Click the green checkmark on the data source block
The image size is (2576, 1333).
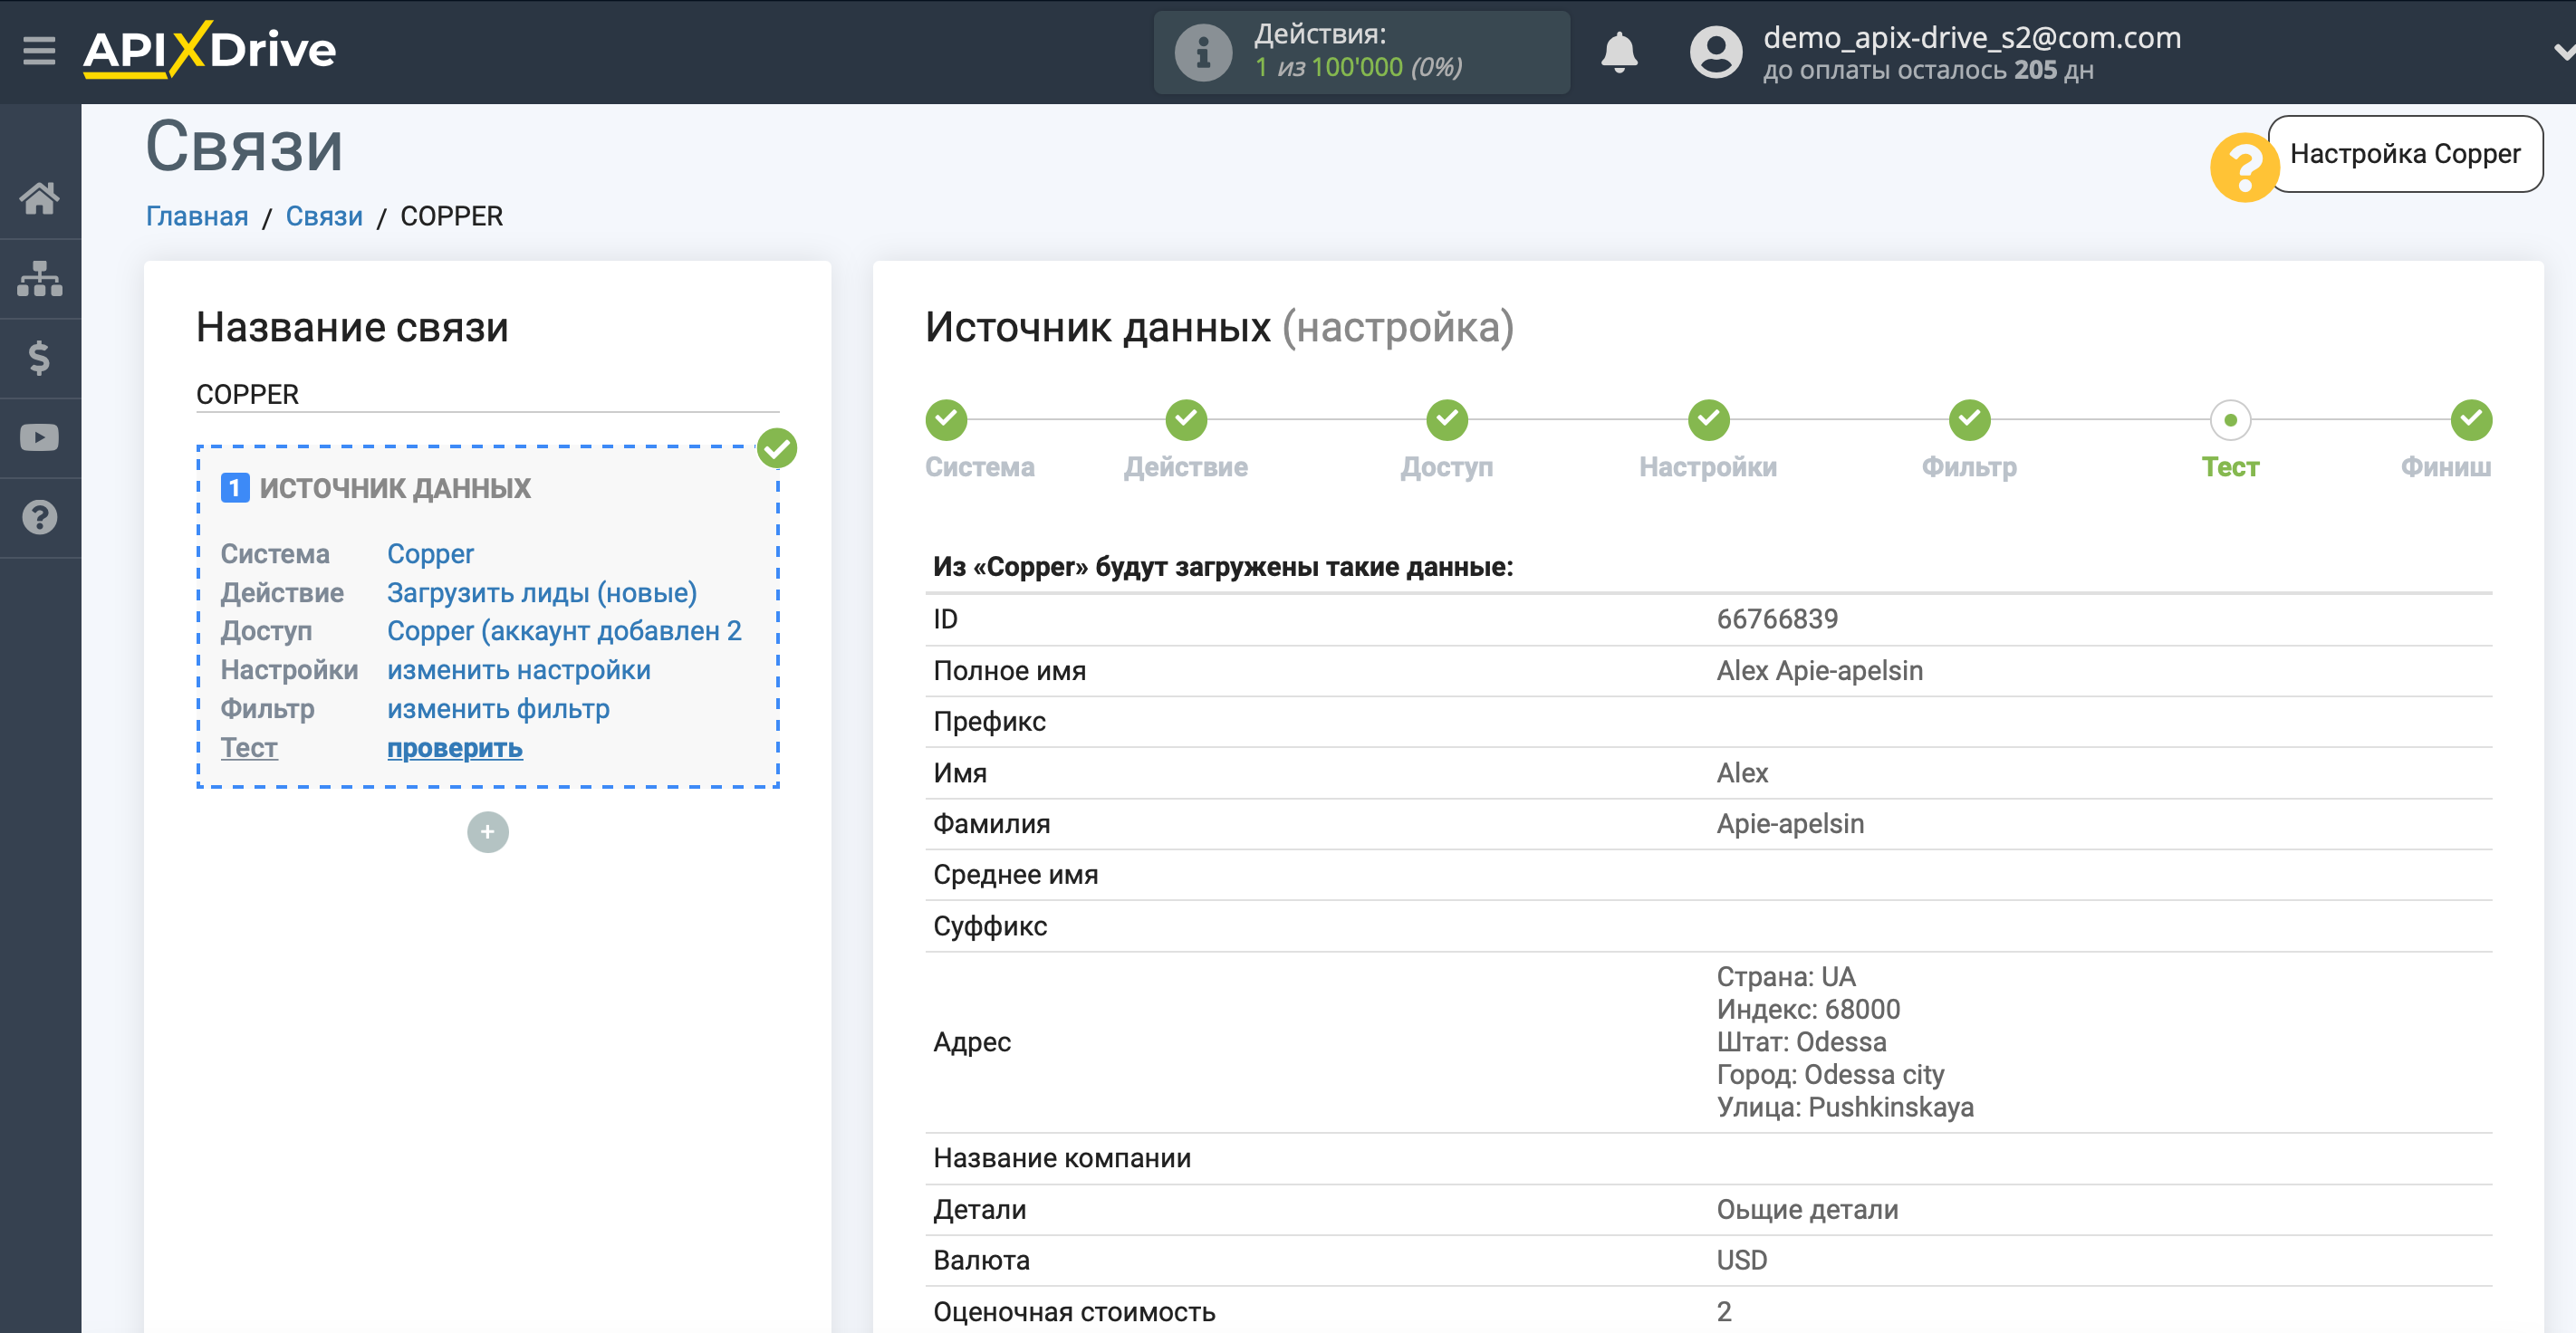click(777, 448)
